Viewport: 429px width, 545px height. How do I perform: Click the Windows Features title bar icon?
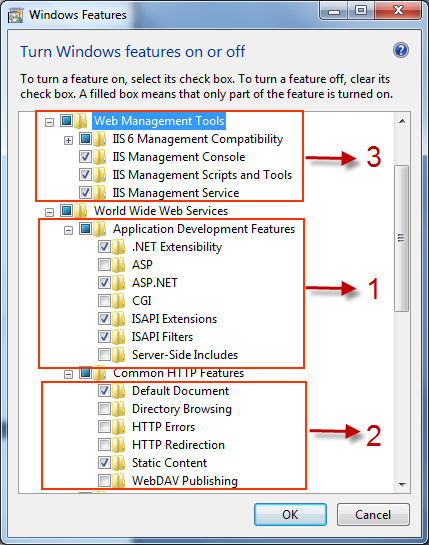coord(15,15)
